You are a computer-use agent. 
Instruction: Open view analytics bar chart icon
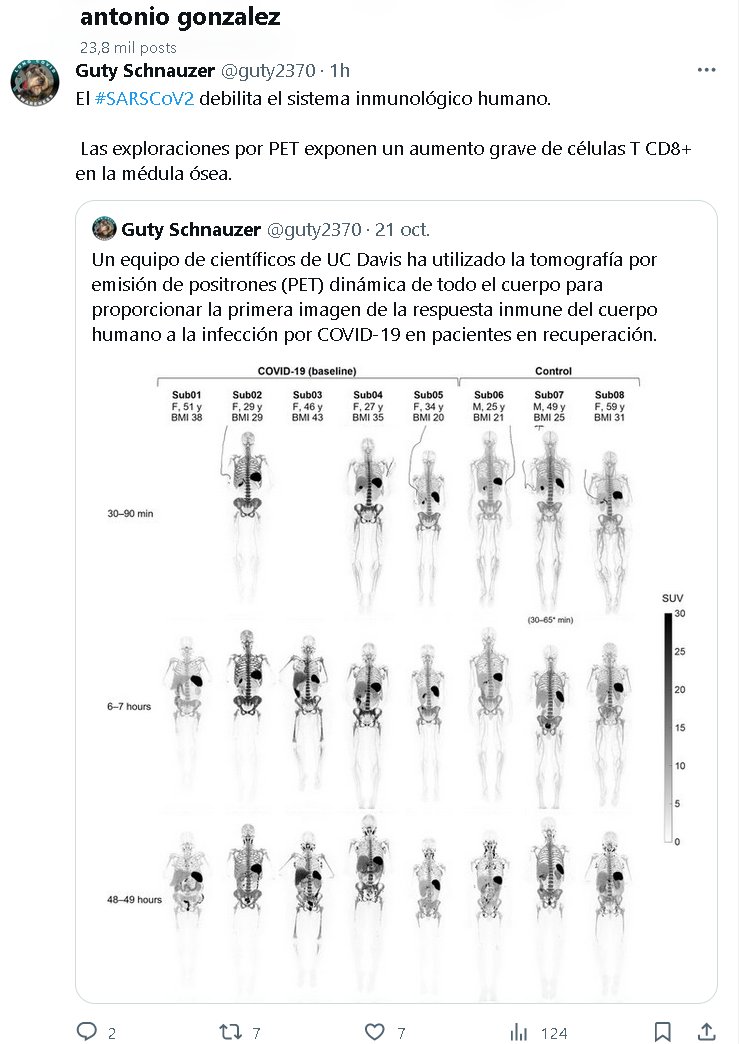[x=519, y=1031]
